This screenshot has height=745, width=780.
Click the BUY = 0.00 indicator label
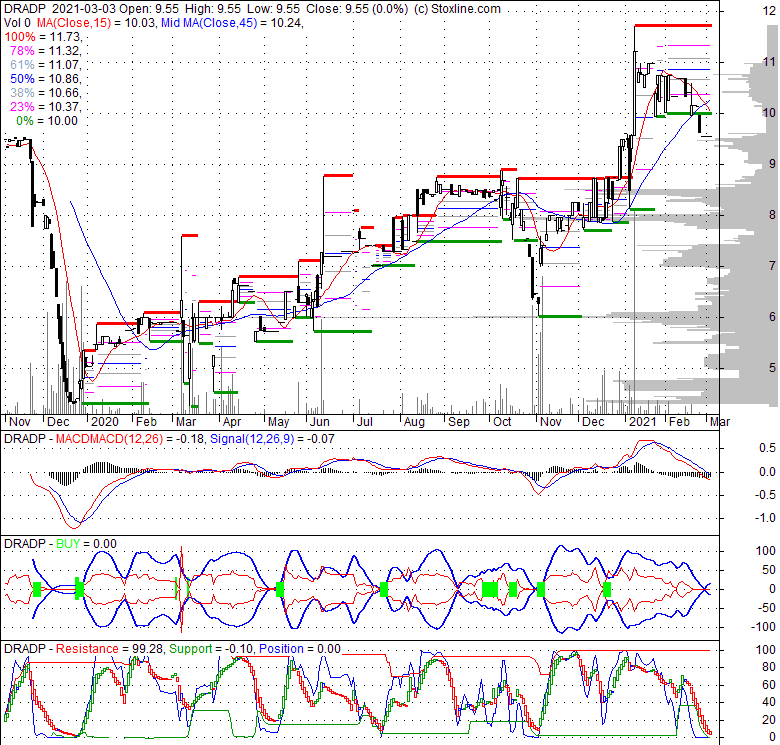click(86, 544)
